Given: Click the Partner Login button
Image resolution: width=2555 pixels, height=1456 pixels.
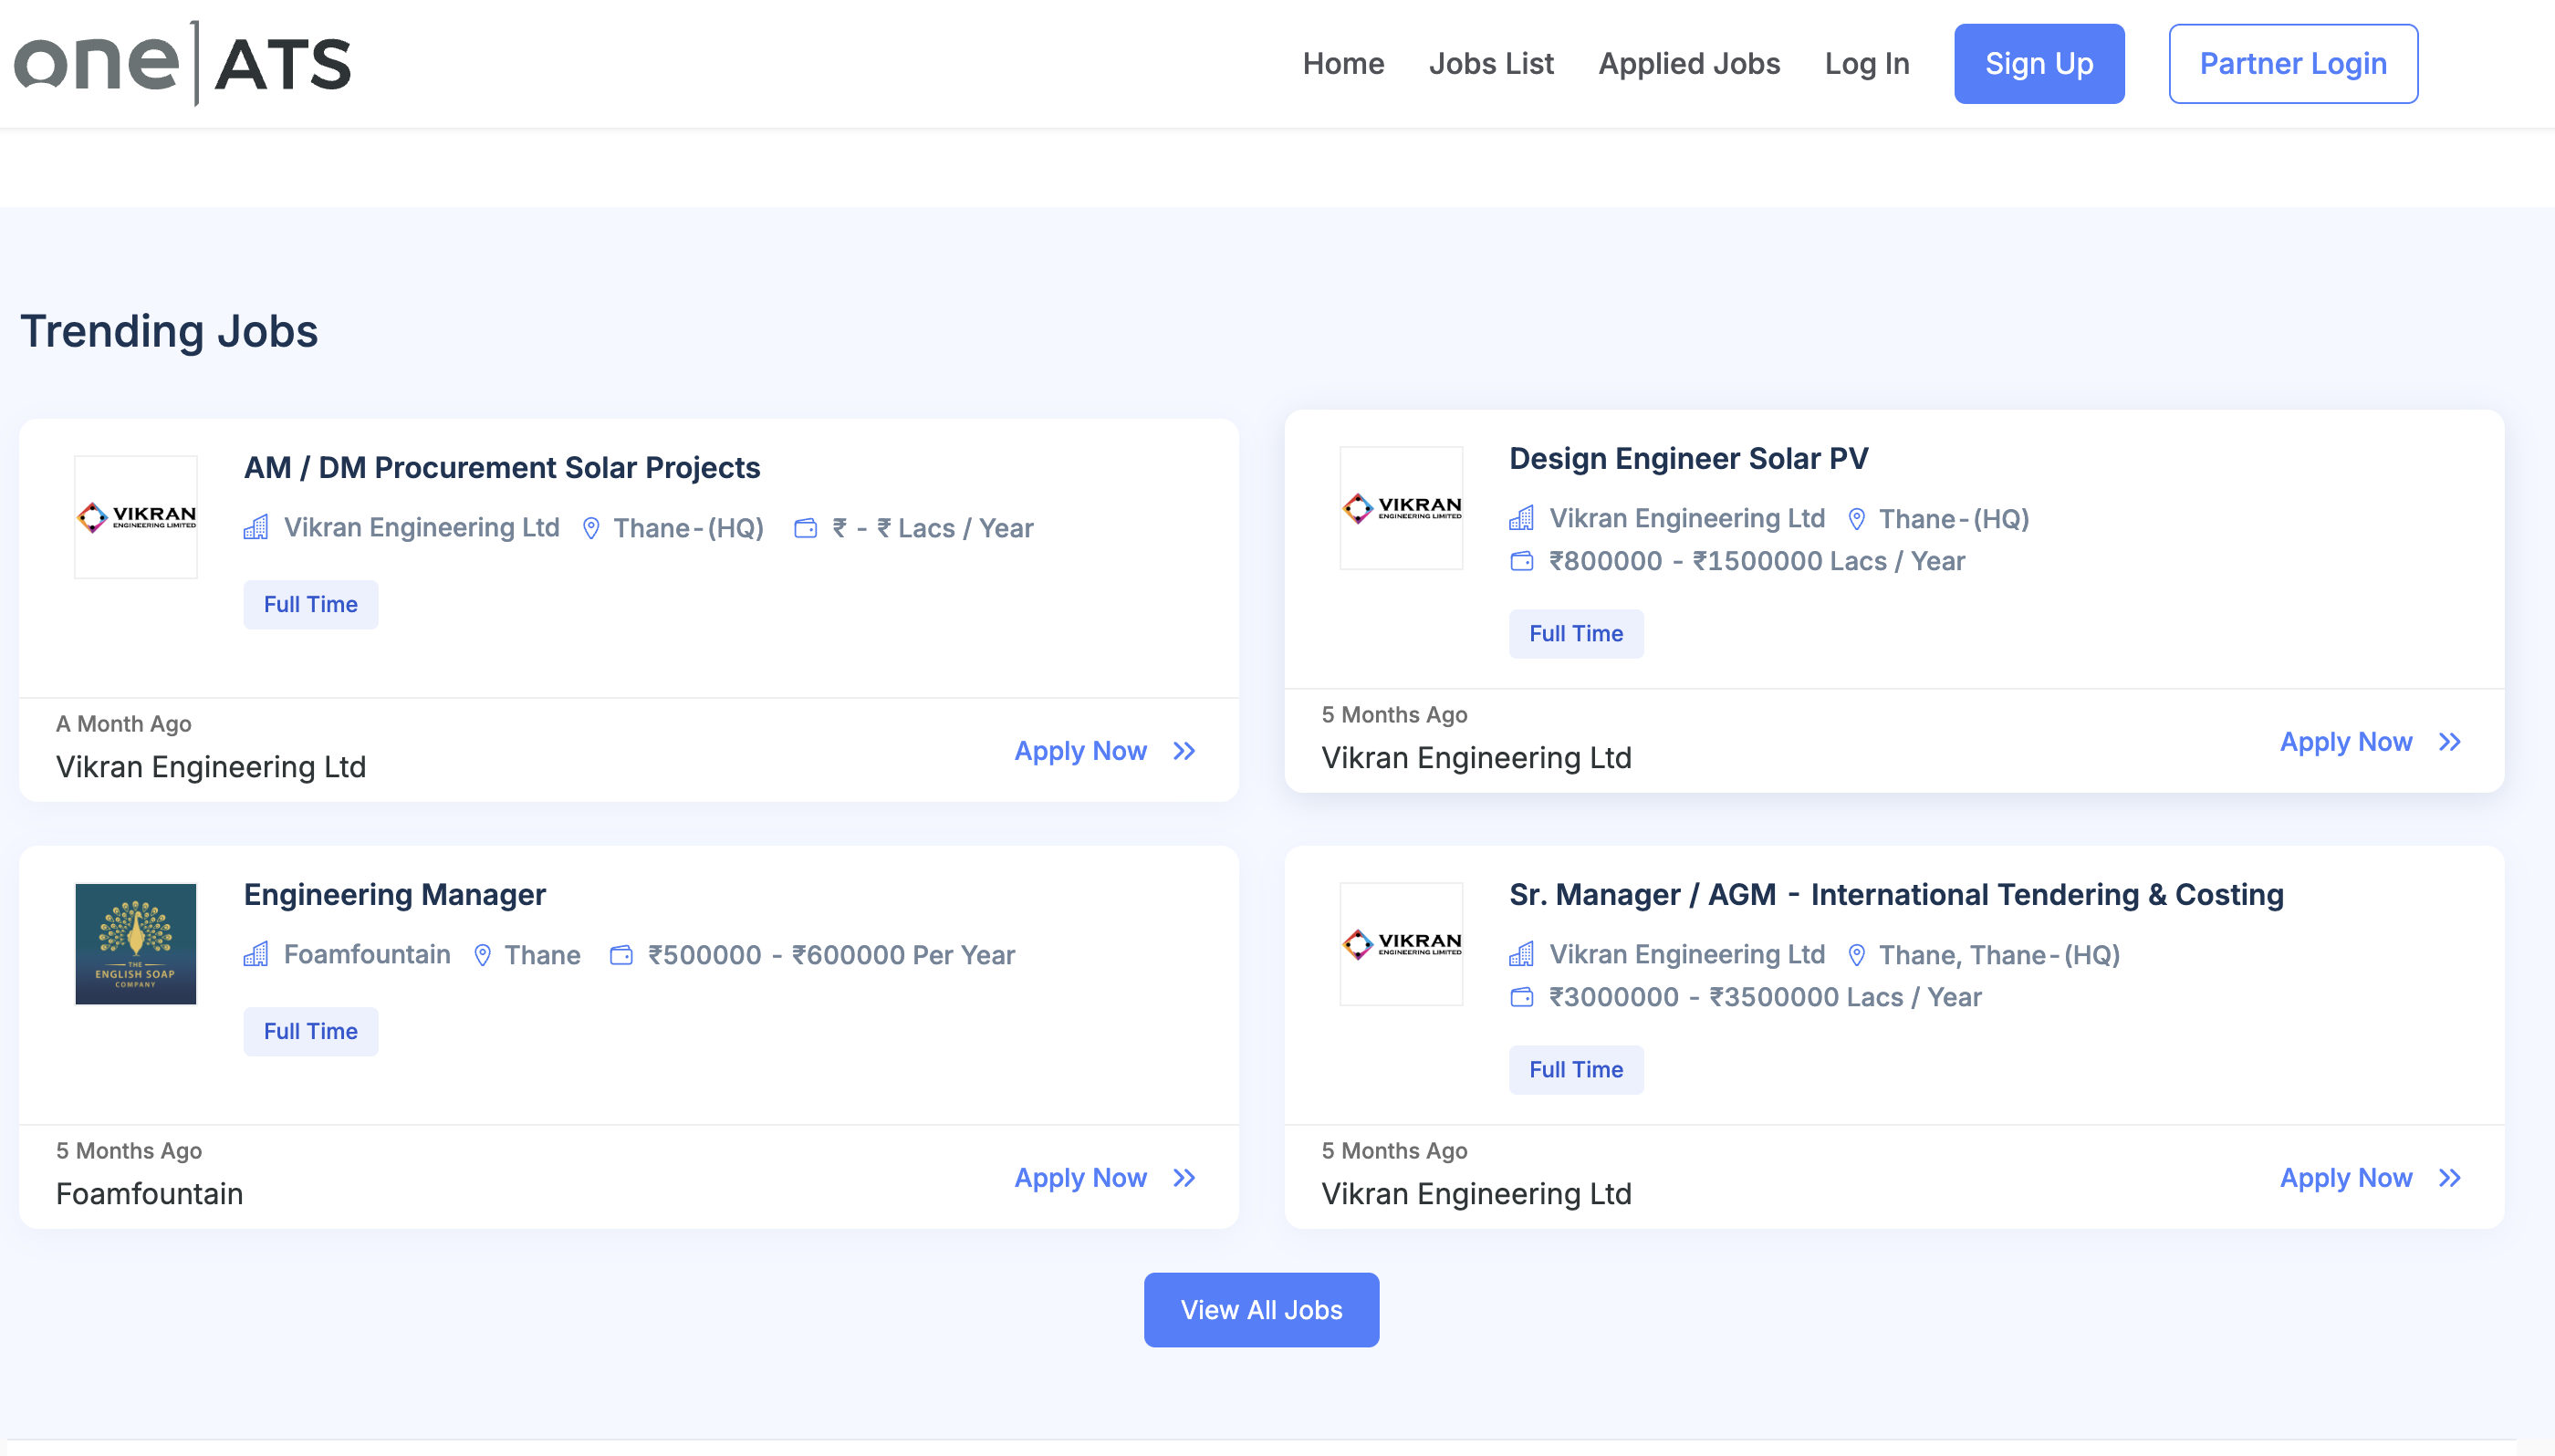Looking at the screenshot, I should tap(2292, 63).
